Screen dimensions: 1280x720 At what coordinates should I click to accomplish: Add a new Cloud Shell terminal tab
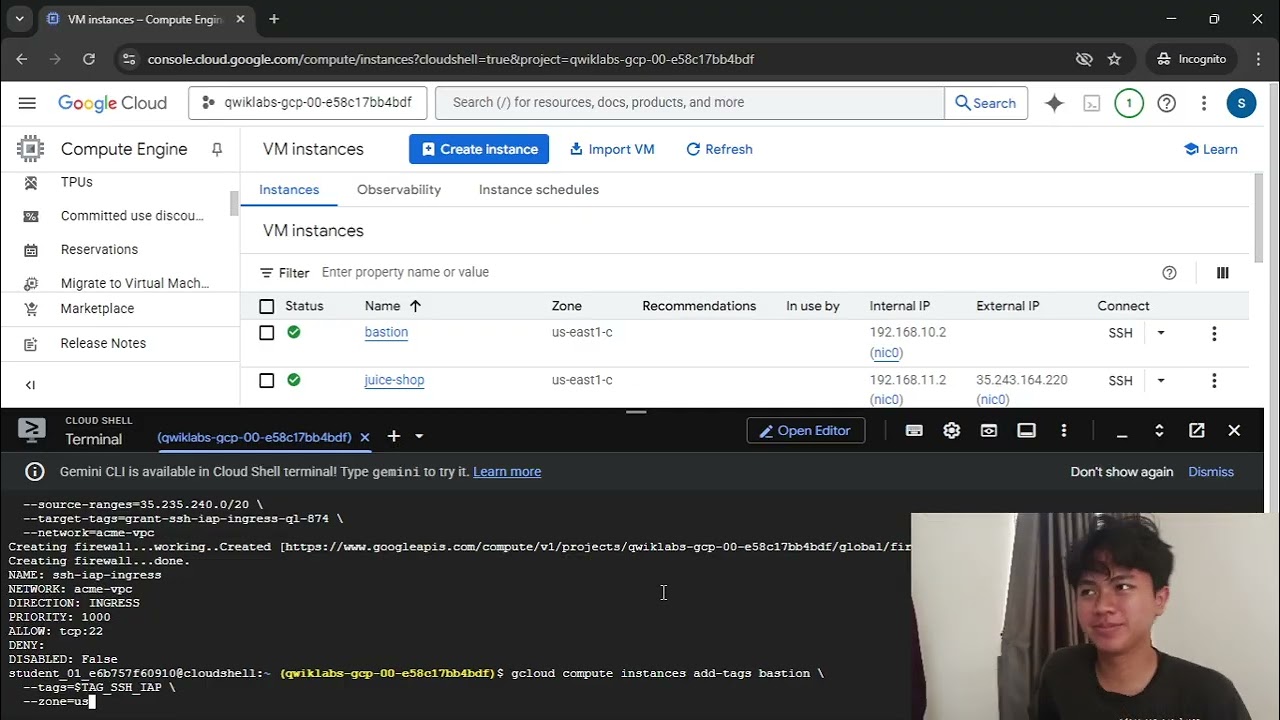point(394,436)
